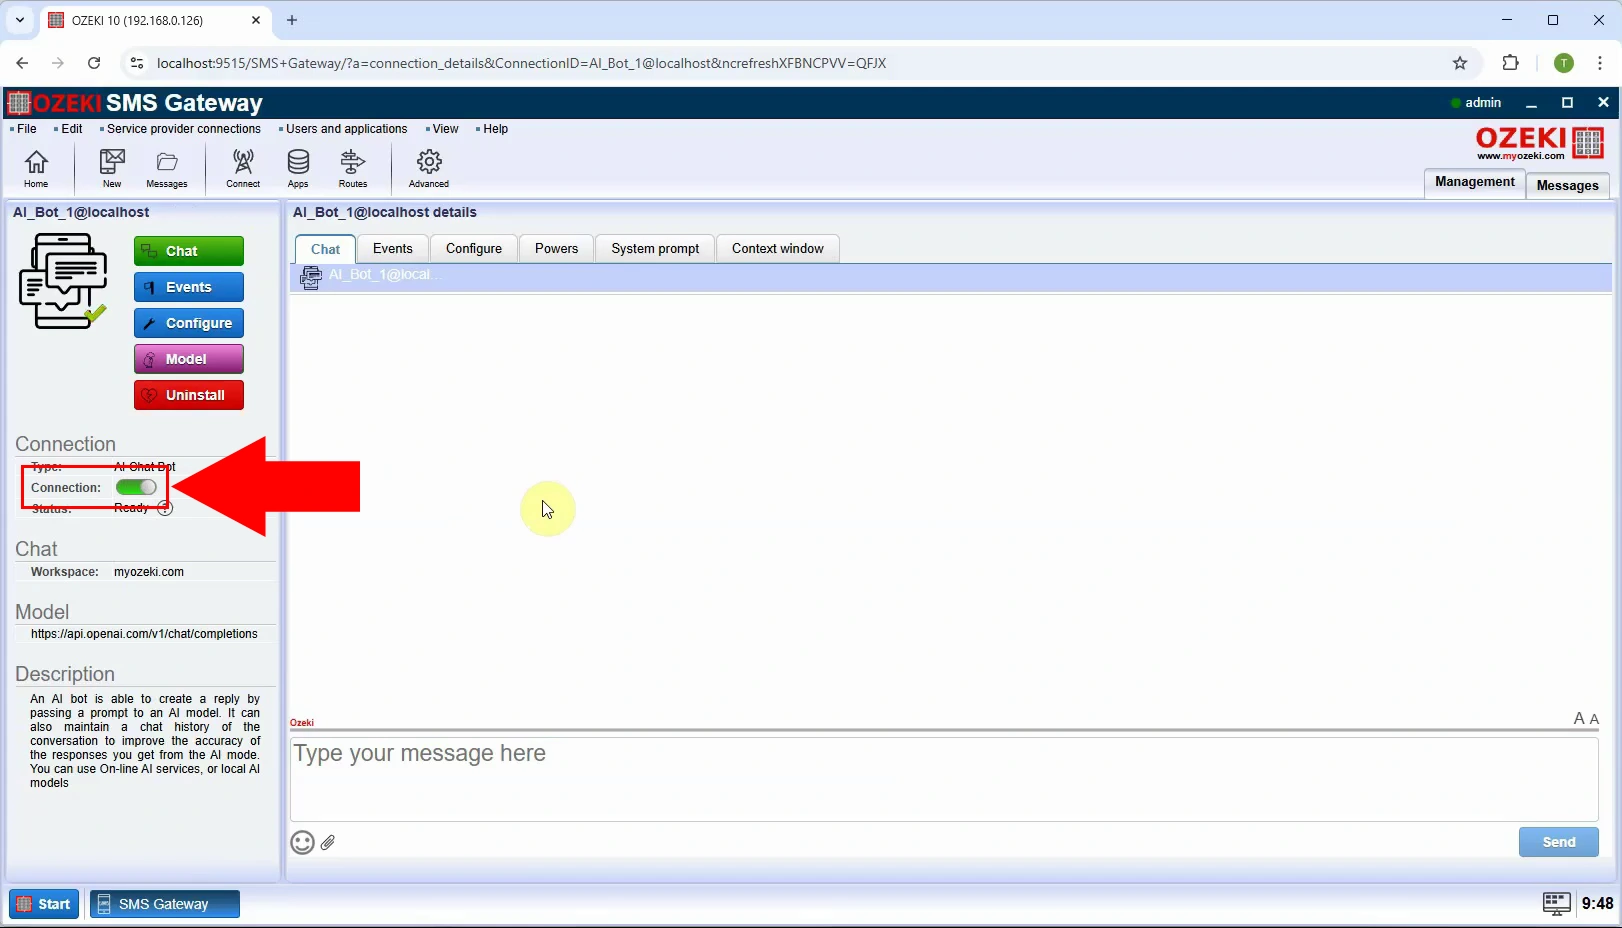Click the blue Configure button
Screen dimensions: 1622x928
pyautogui.click(x=189, y=323)
